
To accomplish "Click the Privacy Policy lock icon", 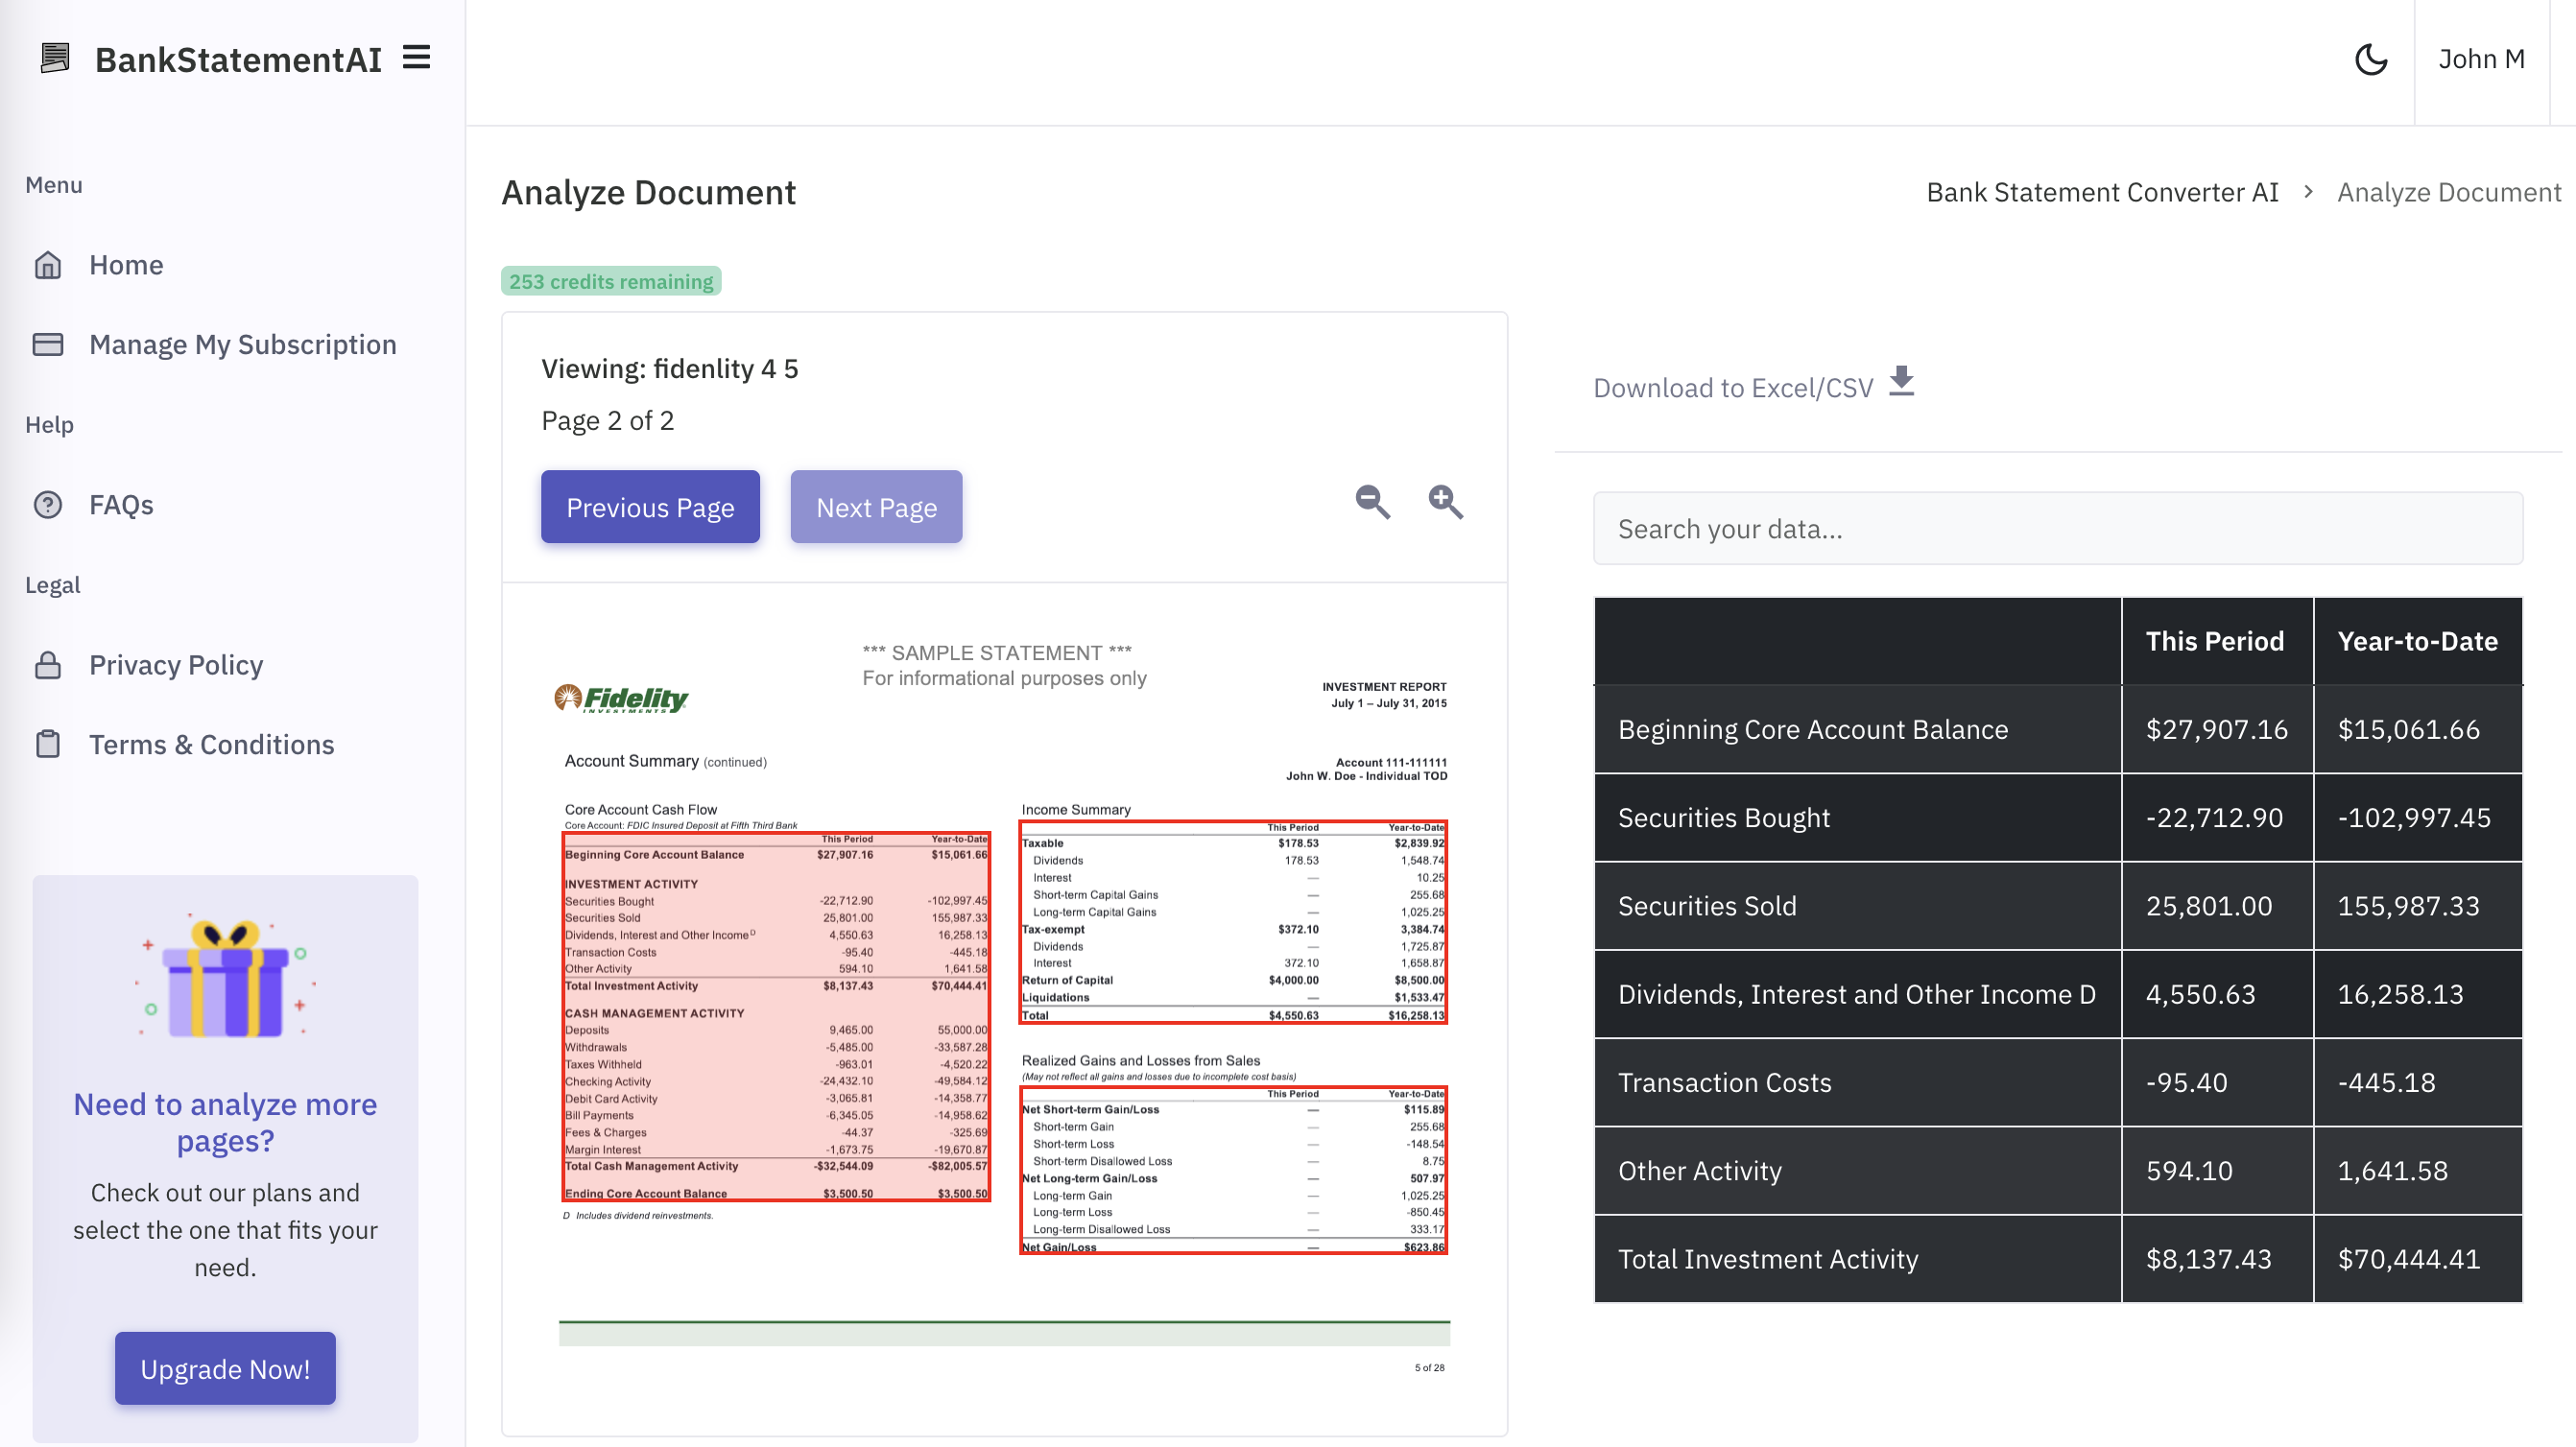I will 48,665.
